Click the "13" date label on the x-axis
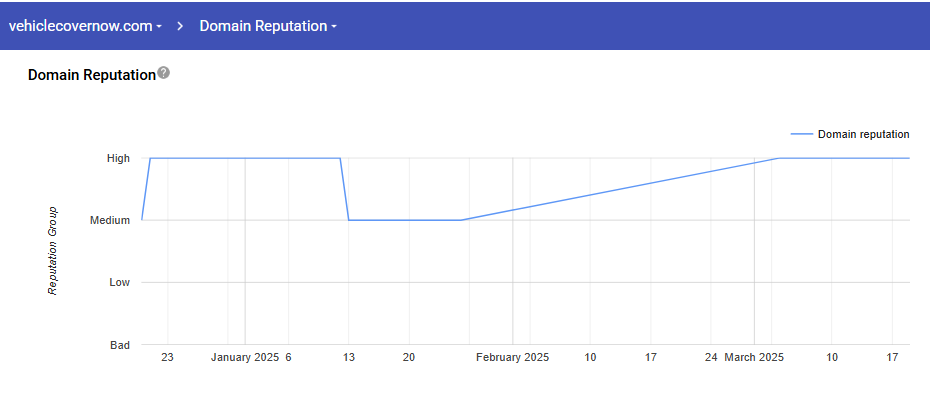Screen dimensions: 930x404 (x=349, y=357)
